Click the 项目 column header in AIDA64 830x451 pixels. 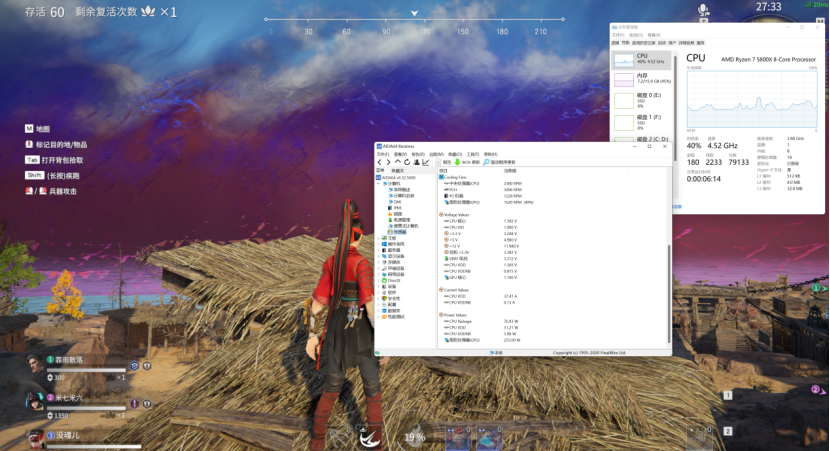443,171
